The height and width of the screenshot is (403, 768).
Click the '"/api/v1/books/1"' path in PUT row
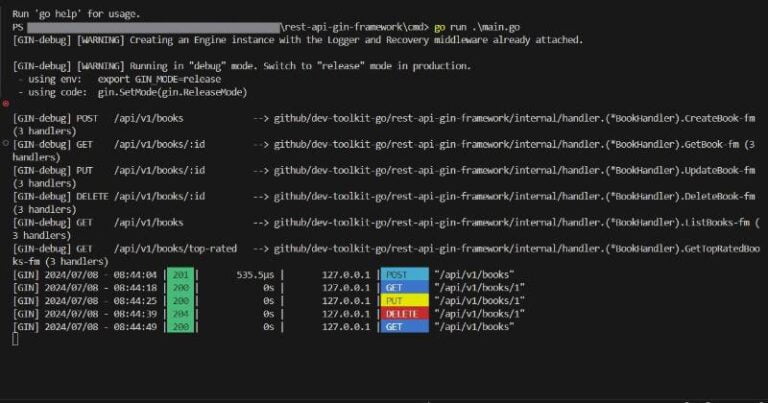(x=480, y=301)
